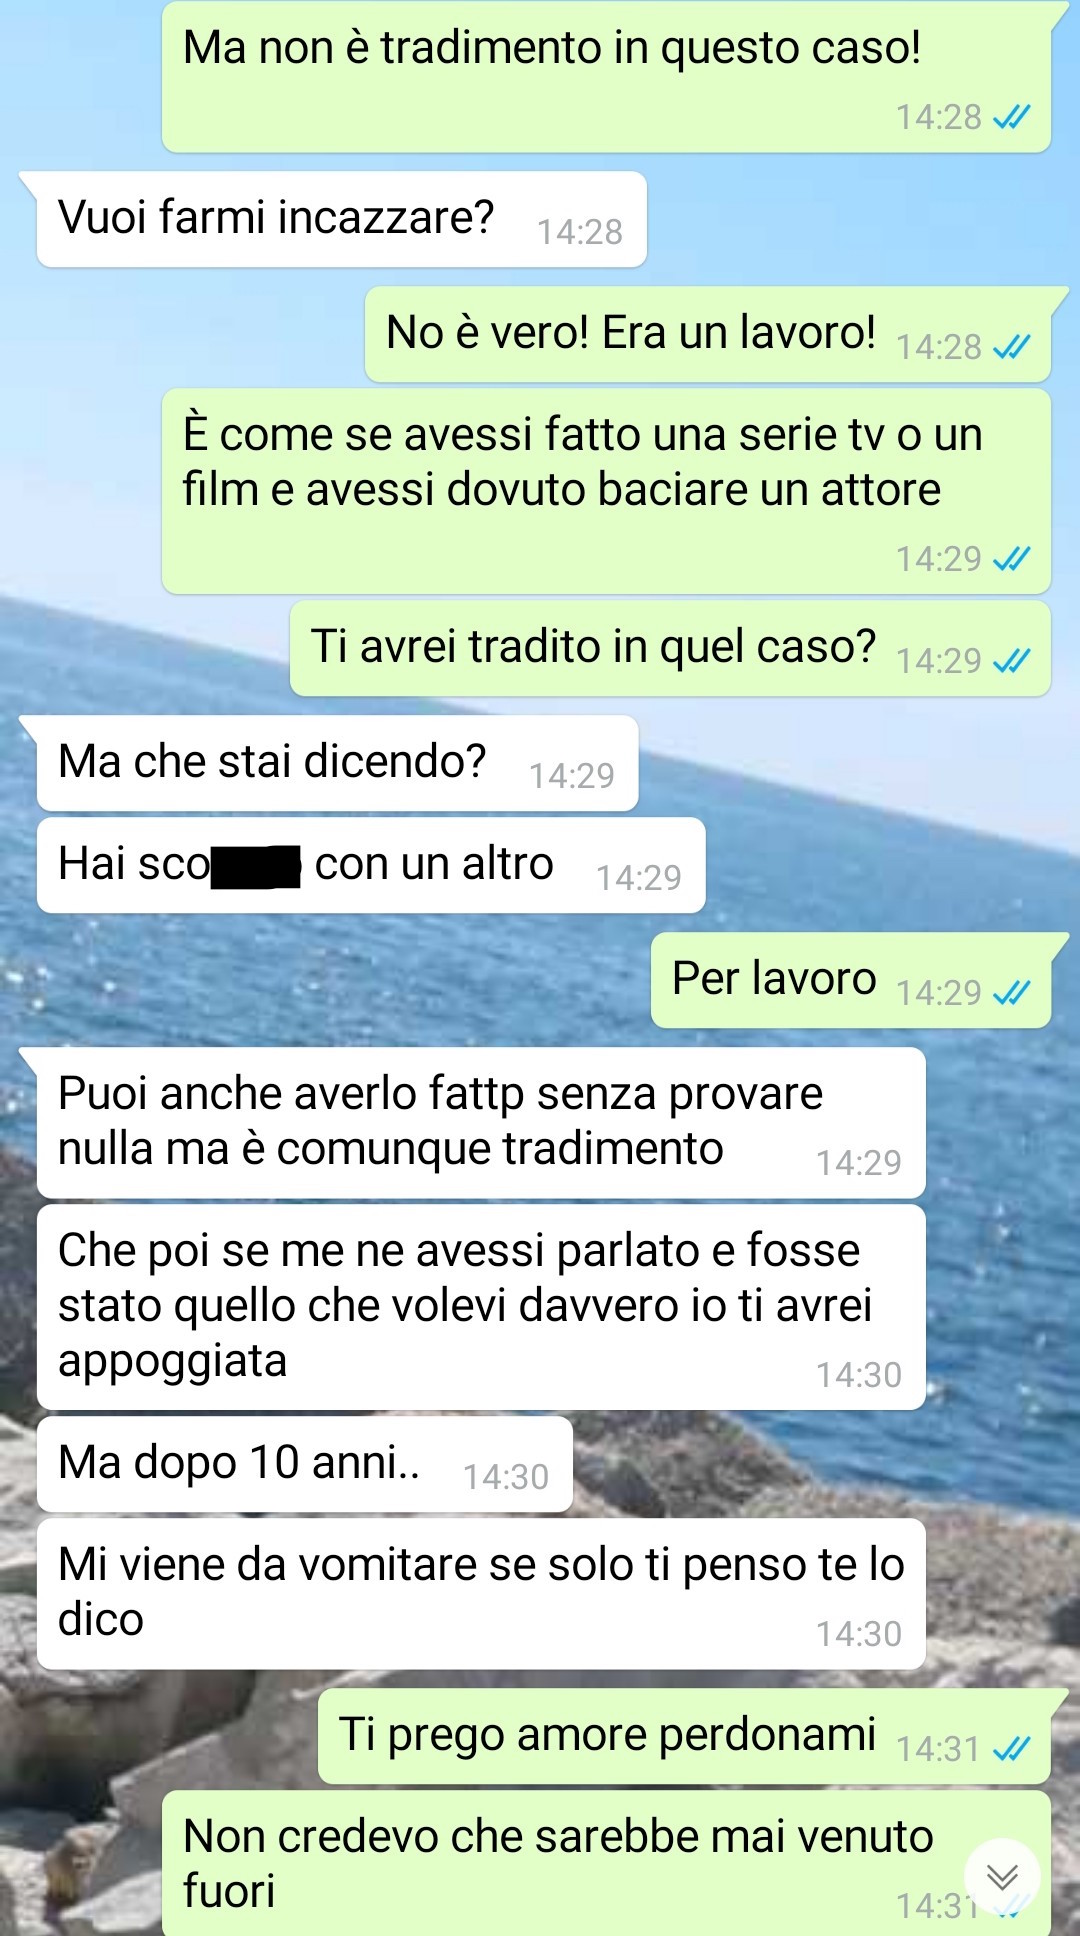Click blue double ticks on 'Ti prego amore perdonami'
This screenshot has width=1080, height=1936.
1011,1749
